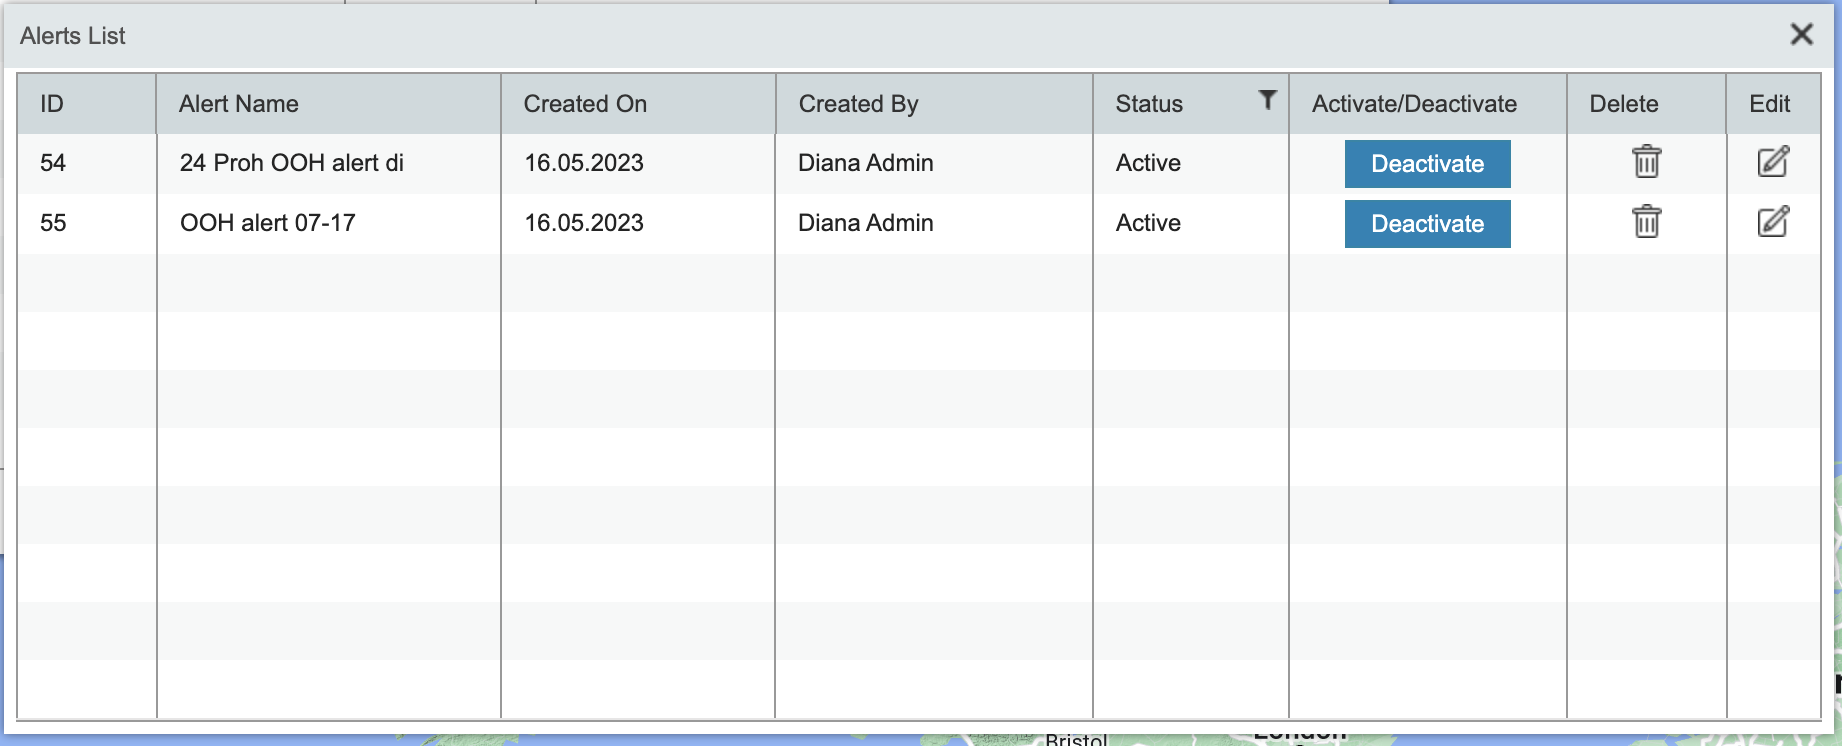Click Diana Admin in row 54

click(x=865, y=163)
